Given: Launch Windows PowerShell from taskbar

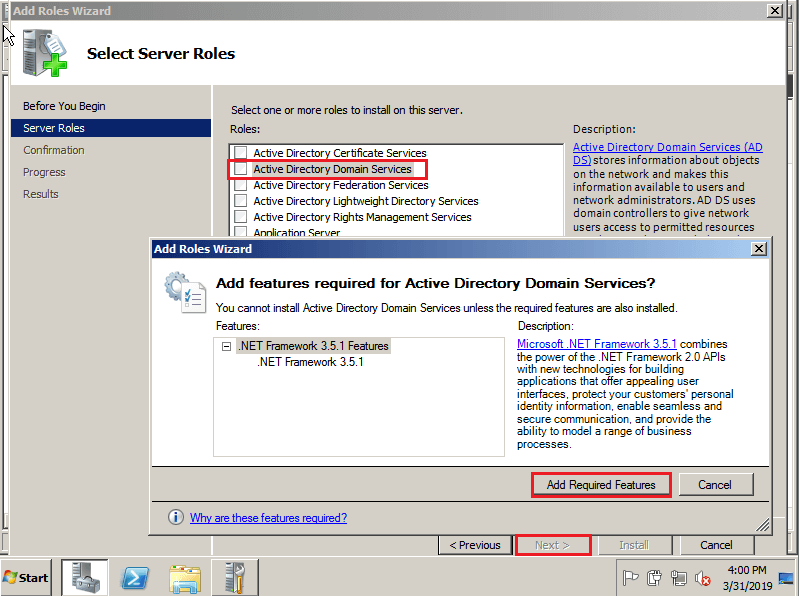Looking at the screenshot, I should pyautogui.click(x=135, y=578).
